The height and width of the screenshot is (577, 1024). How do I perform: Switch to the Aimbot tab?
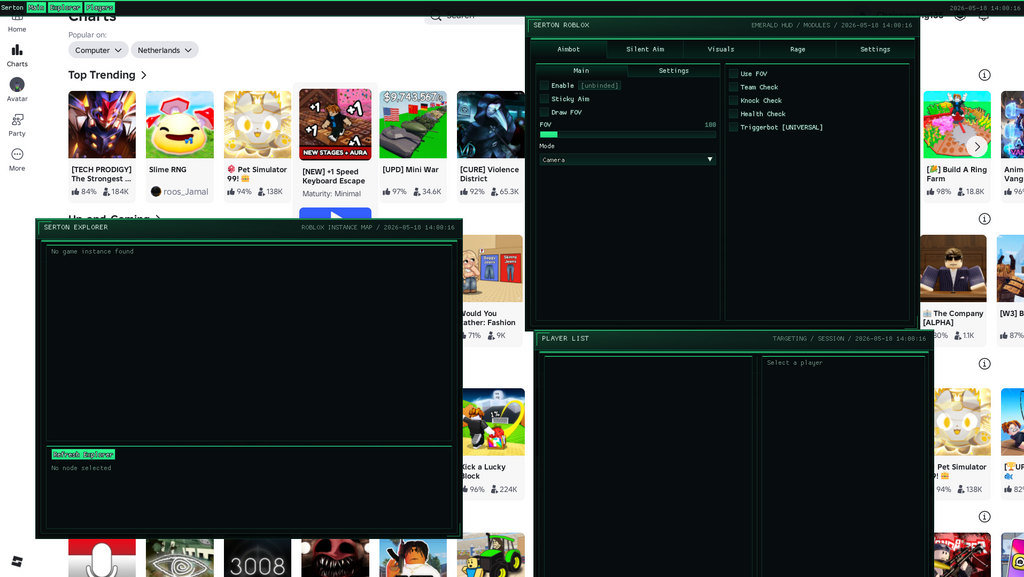coord(568,49)
